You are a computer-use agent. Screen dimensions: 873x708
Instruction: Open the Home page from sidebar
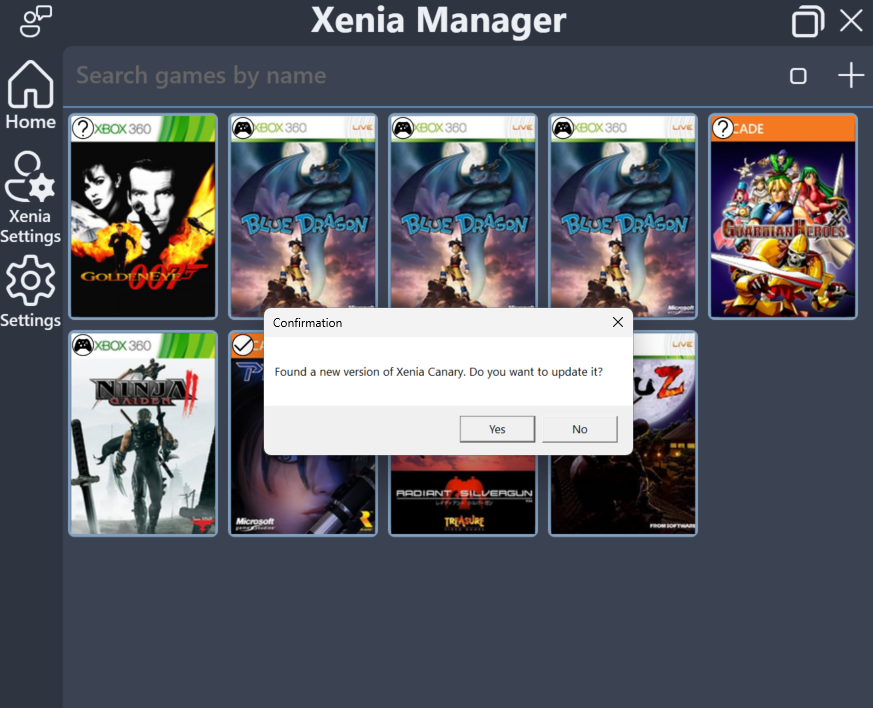click(x=31, y=95)
